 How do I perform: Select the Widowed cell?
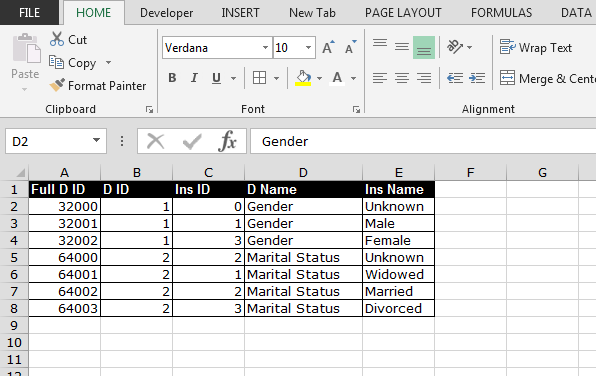398,274
